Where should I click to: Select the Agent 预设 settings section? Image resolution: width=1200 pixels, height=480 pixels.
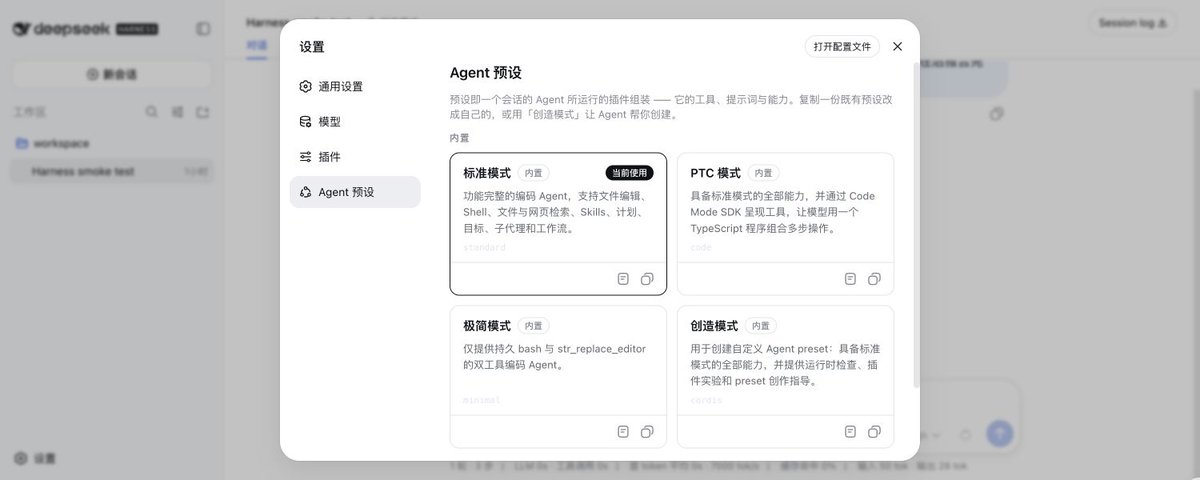point(355,192)
